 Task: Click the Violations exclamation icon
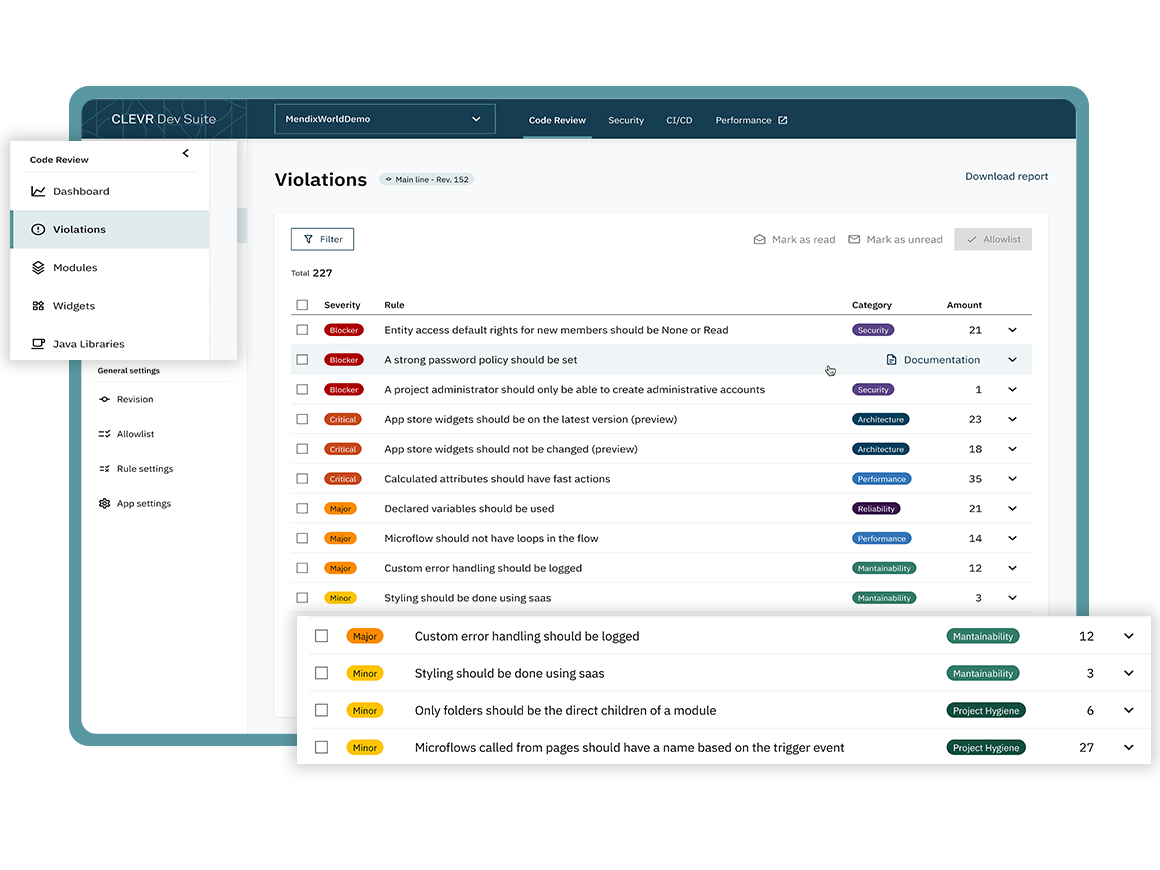[x=38, y=229]
